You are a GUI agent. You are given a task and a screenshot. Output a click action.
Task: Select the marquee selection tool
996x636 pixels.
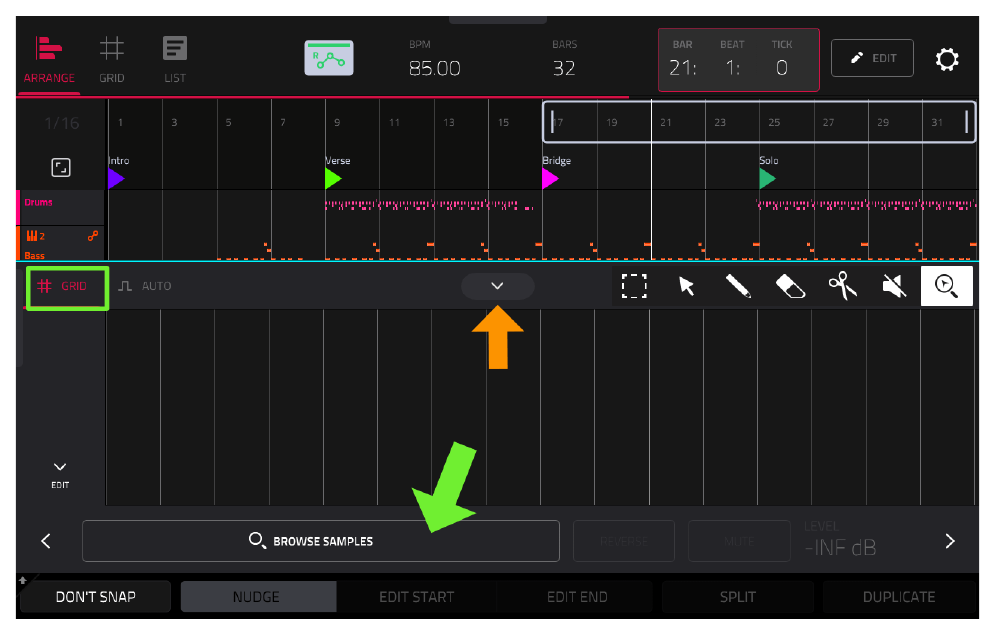point(634,286)
